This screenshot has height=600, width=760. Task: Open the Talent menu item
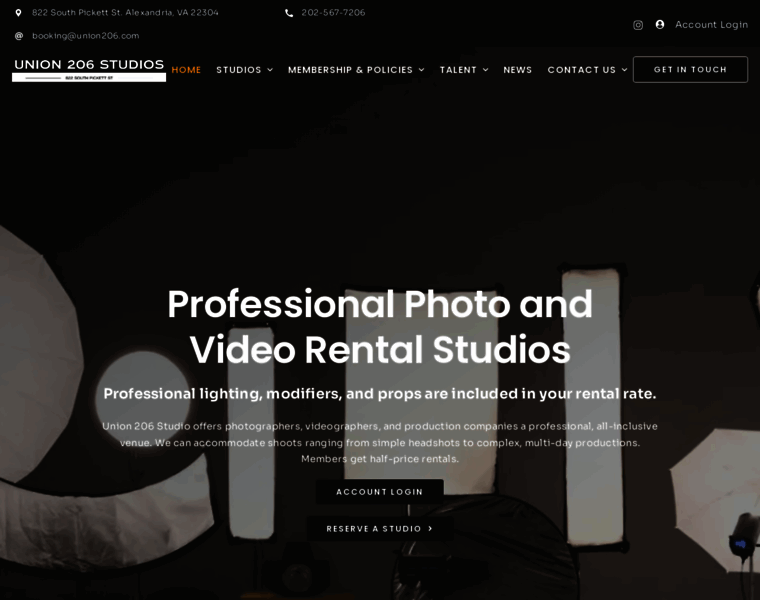458,70
